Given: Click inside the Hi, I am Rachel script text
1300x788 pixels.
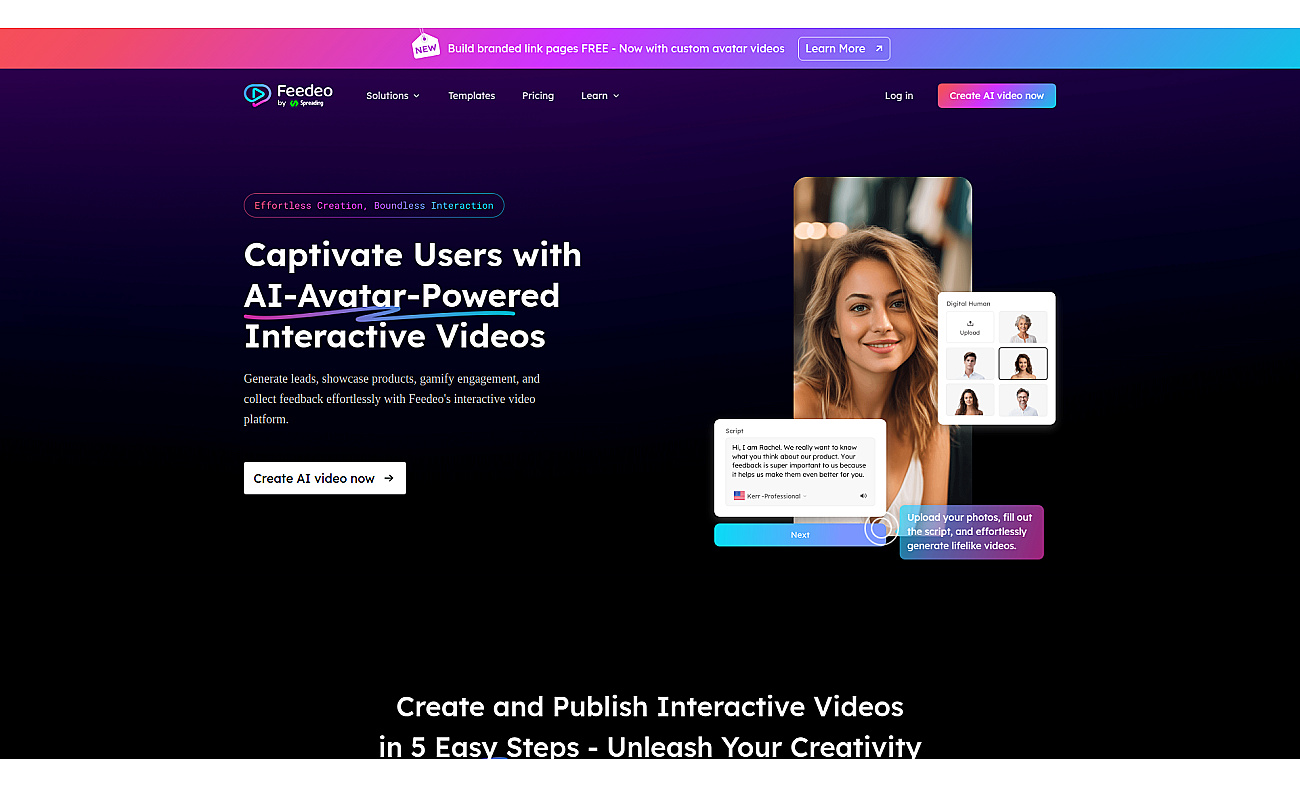Looking at the screenshot, I should 799,461.
